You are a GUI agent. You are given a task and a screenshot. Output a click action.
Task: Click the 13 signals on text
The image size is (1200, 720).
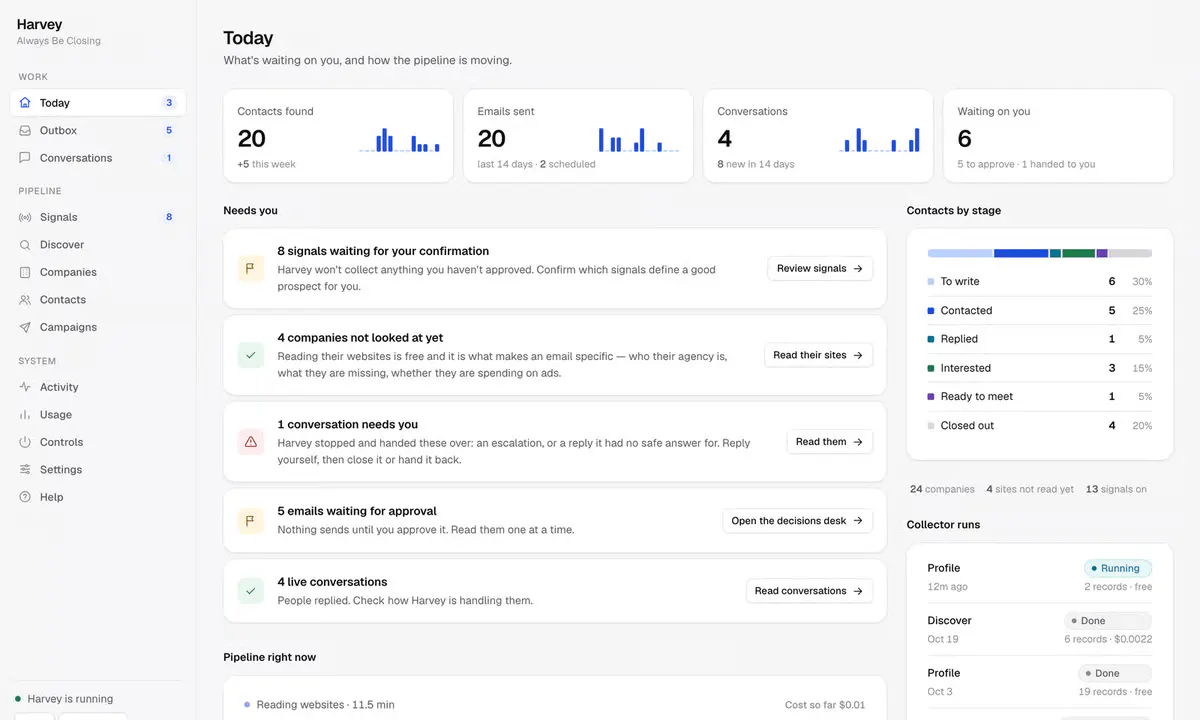[1116, 489]
